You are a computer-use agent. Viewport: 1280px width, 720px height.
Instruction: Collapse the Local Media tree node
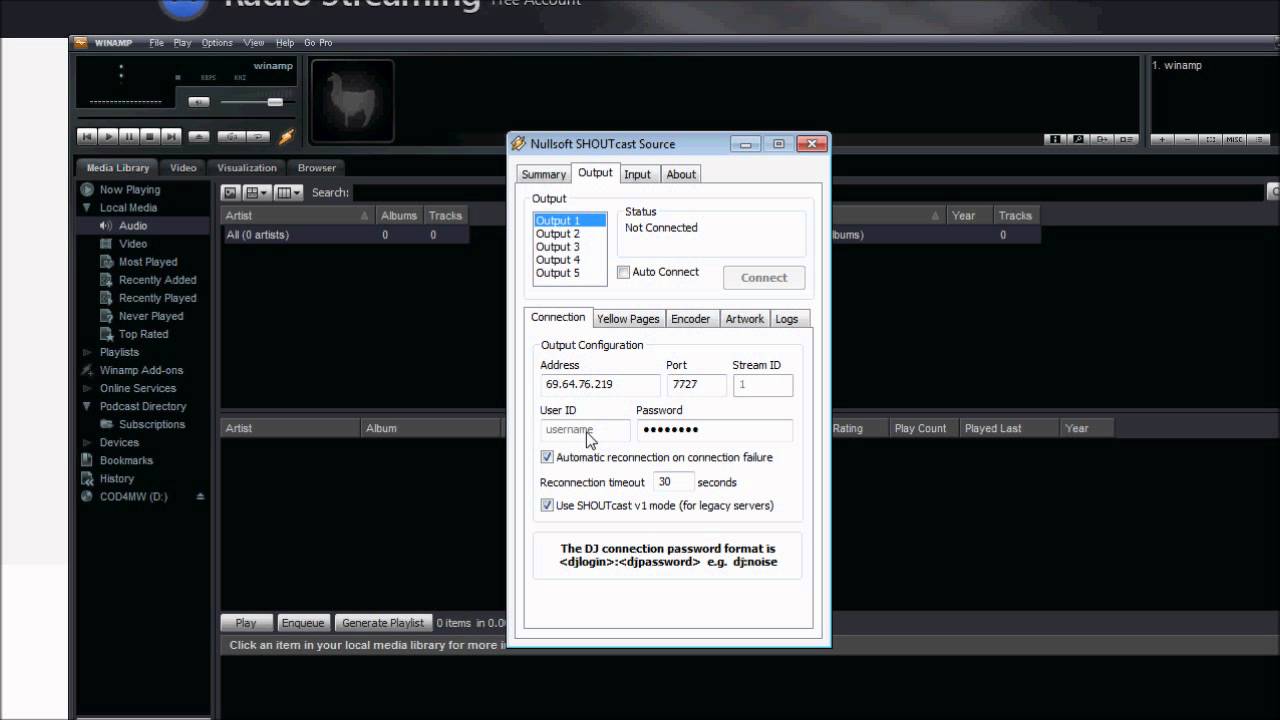coord(87,208)
